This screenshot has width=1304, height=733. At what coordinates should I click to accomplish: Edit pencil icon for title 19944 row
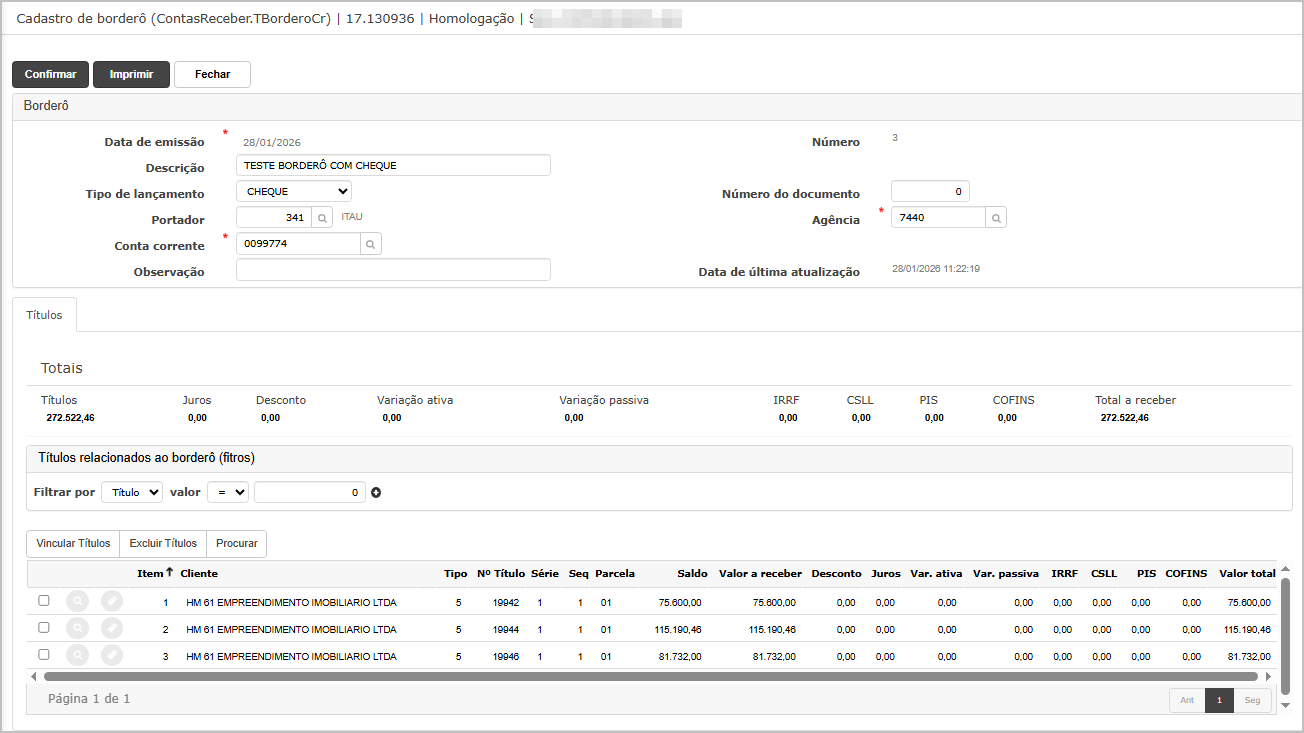(x=112, y=628)
